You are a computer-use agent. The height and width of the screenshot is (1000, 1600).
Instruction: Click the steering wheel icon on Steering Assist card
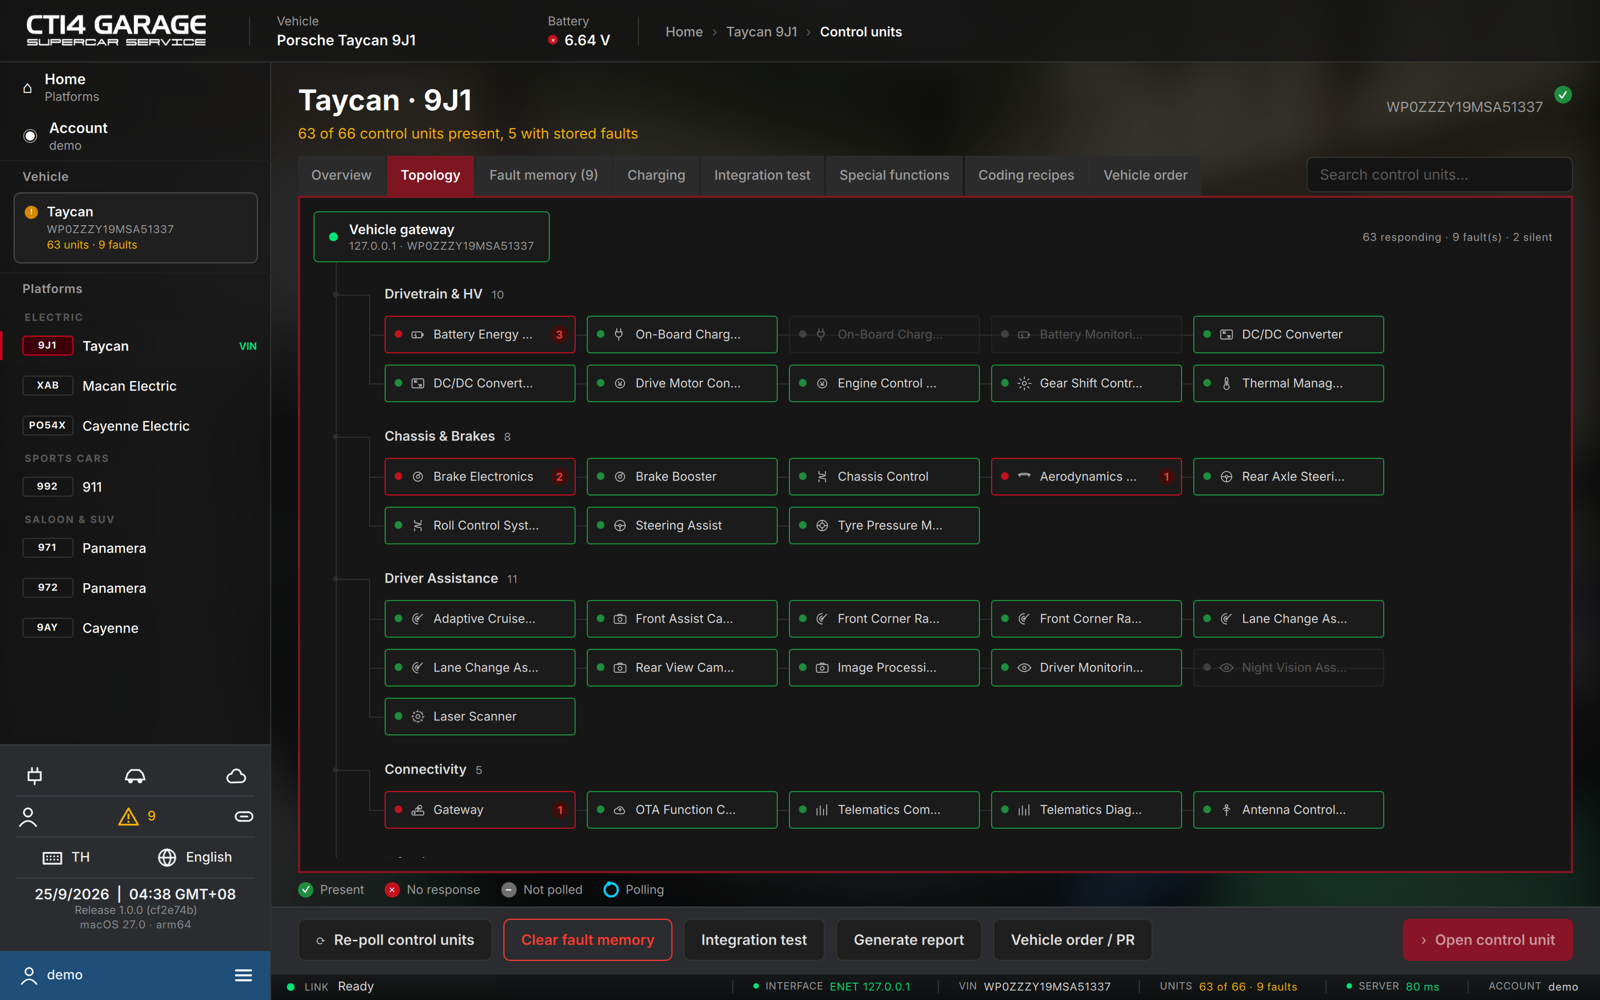point(620,526)
